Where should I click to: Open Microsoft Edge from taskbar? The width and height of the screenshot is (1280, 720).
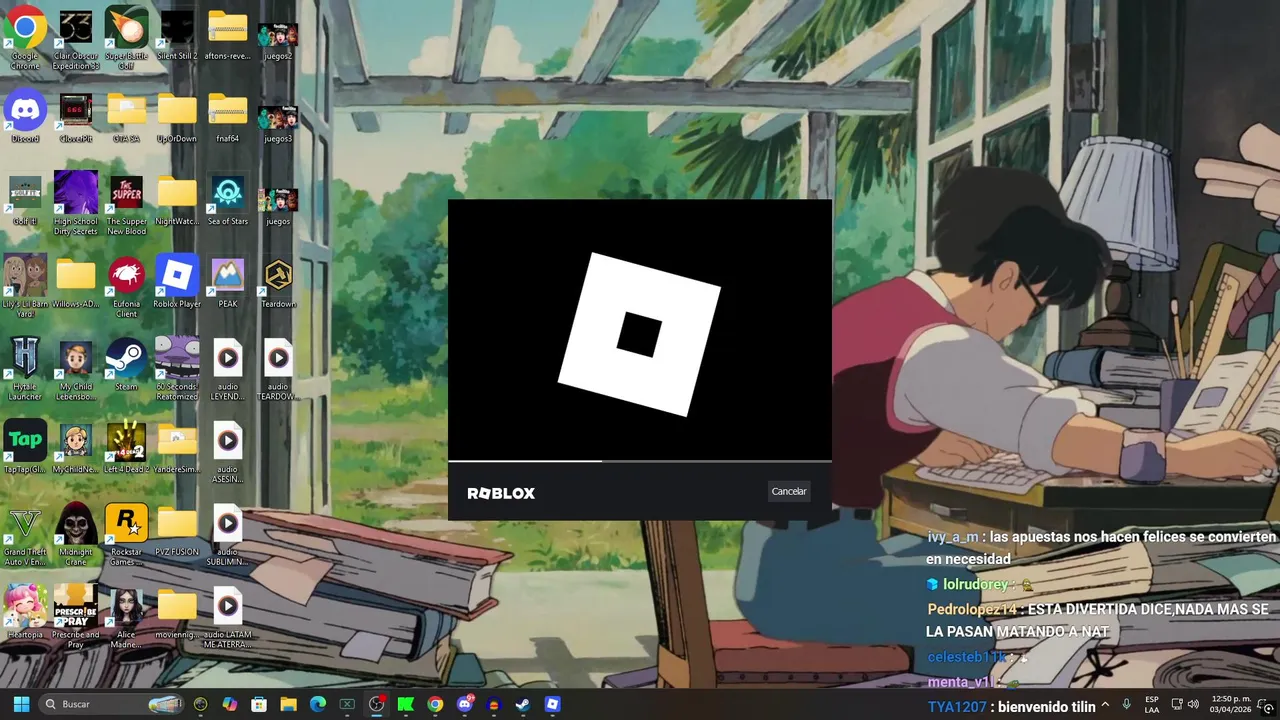[x=318, y=704]
